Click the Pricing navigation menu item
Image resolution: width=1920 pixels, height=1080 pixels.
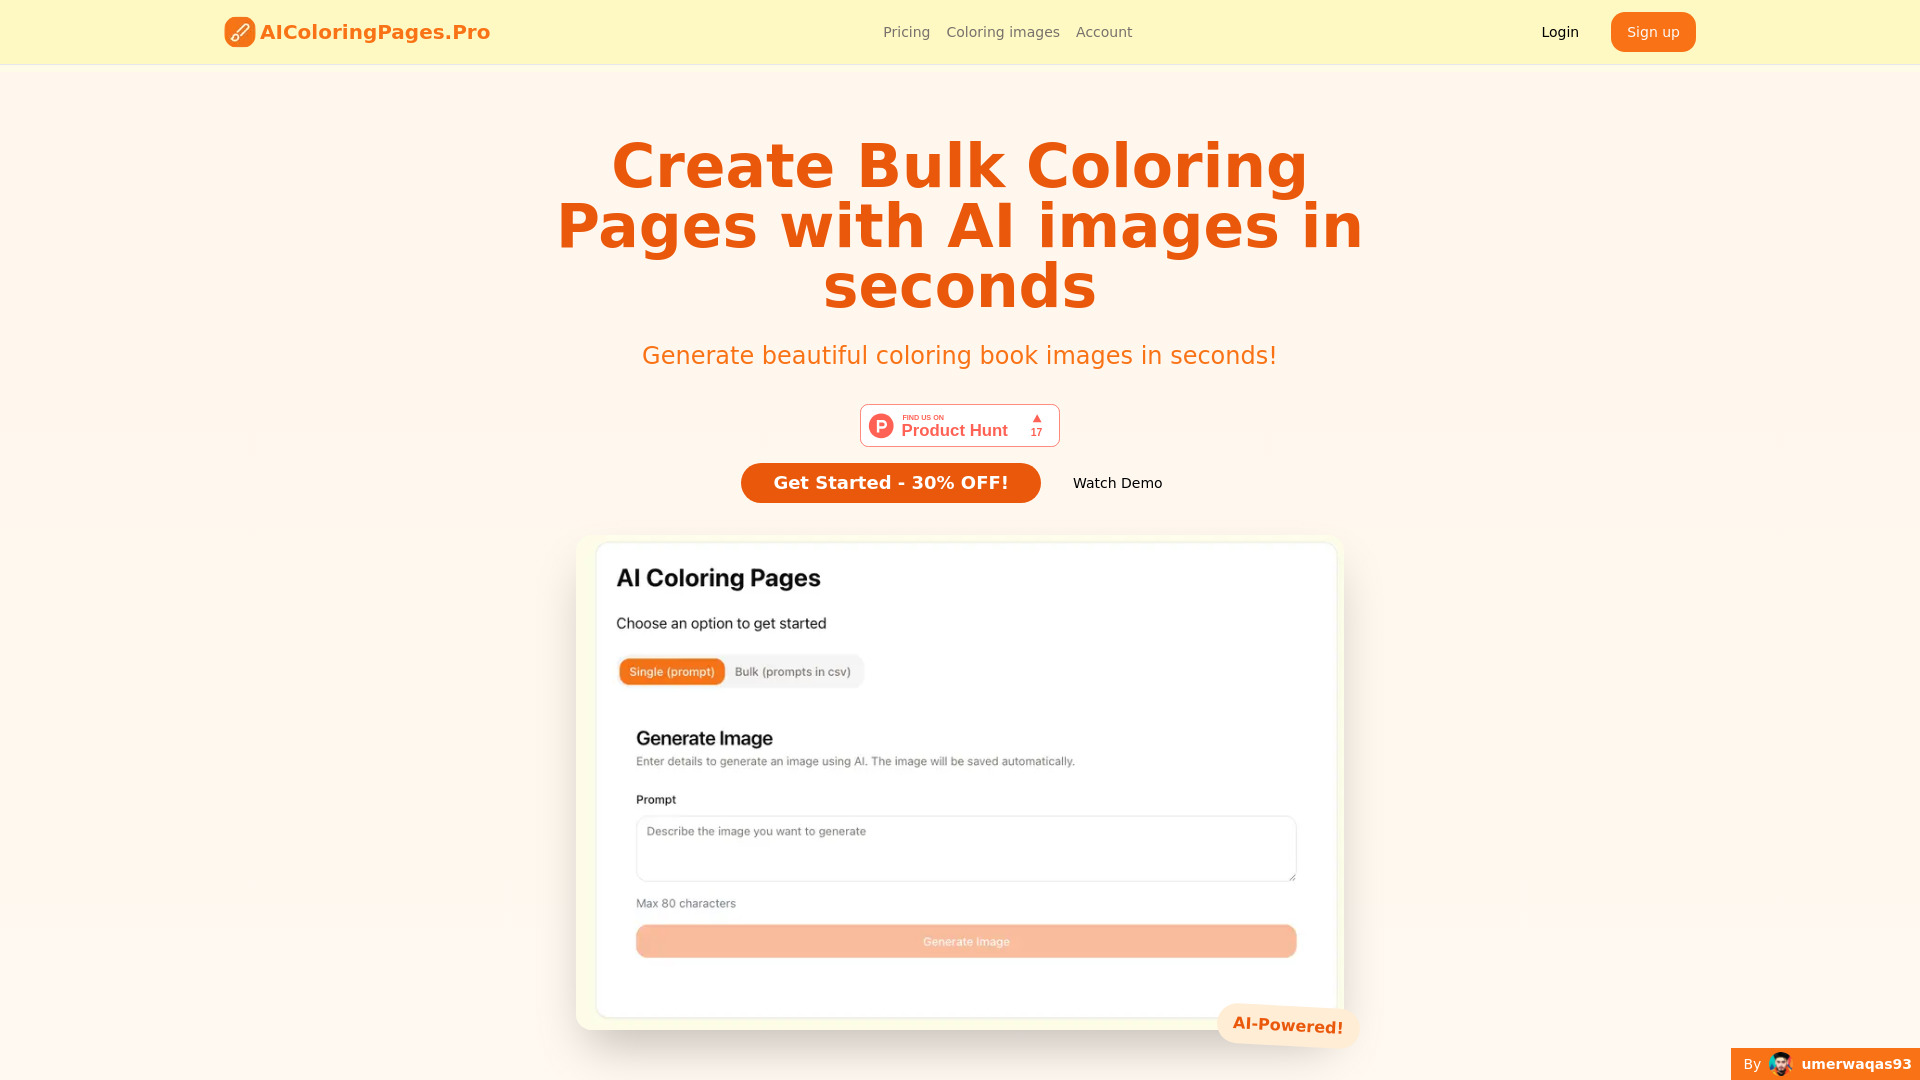click(906, 32)
